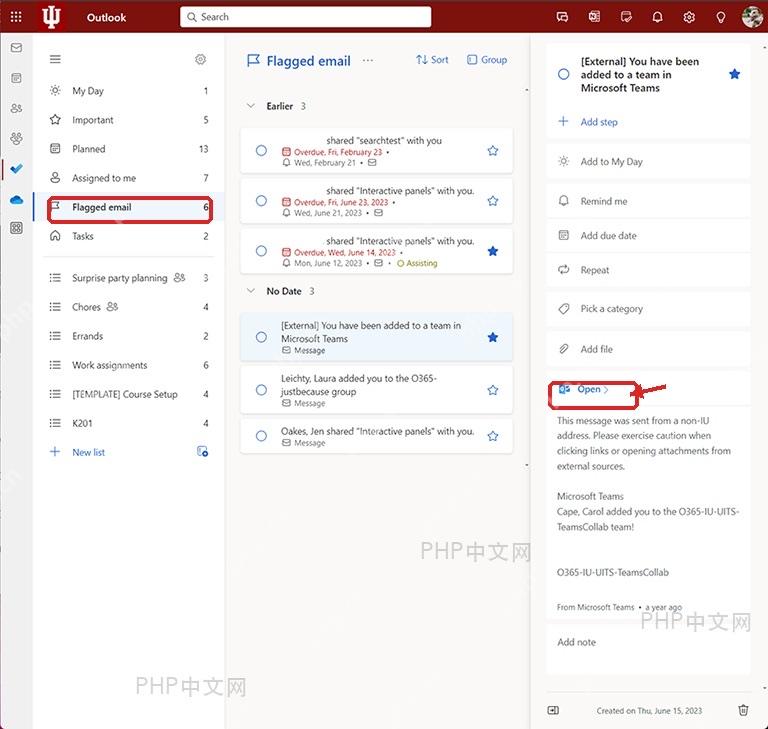Unstar the External Teams task in list
The height and width of the screenshot is (729, 768).
[x=493, y=337]
